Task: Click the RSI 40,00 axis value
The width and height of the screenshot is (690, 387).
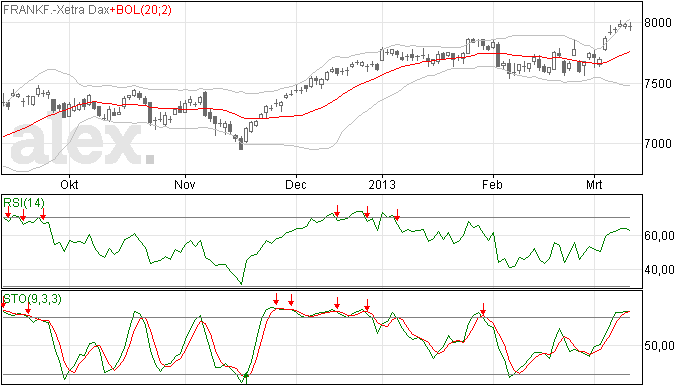Action: [659, 269]
